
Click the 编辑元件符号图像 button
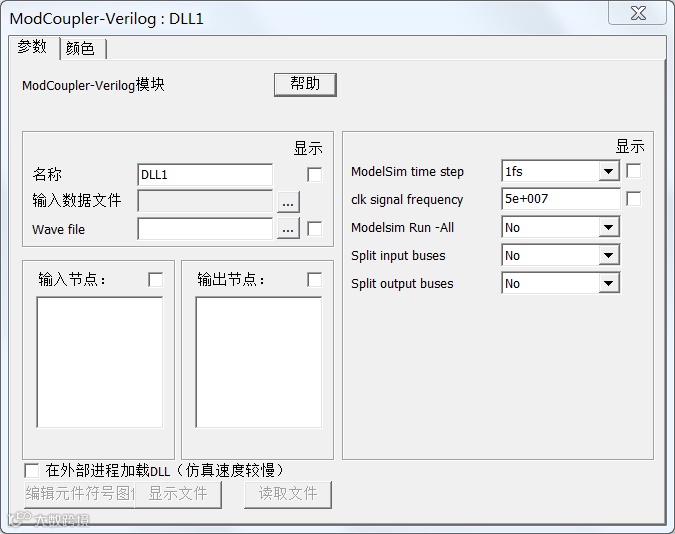(x=80, y=494)
